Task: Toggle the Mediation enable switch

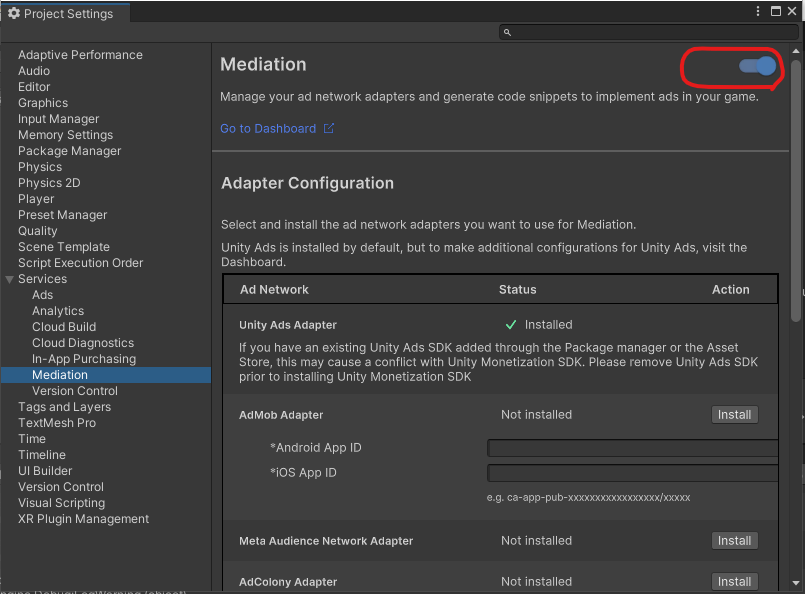Action: [757, 66]
